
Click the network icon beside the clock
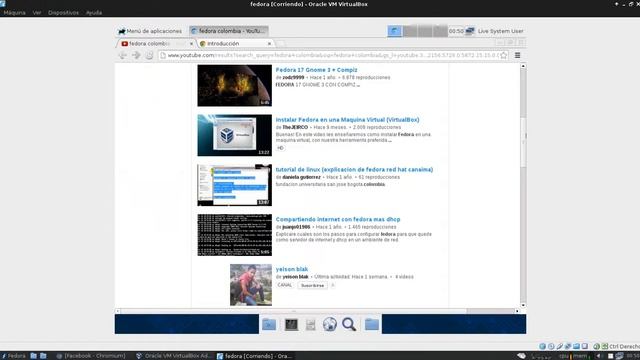pos(470,31)
